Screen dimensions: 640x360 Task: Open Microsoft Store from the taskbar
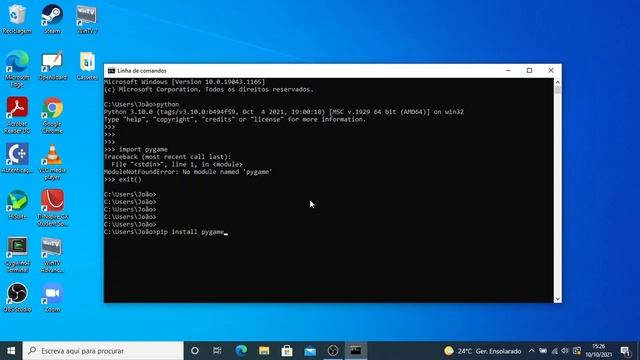287,351
